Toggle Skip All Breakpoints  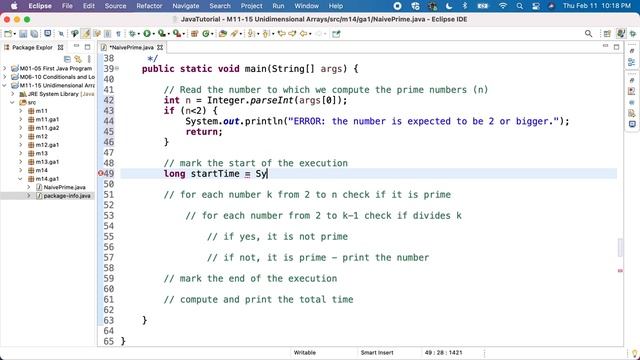tap(61, 34)
